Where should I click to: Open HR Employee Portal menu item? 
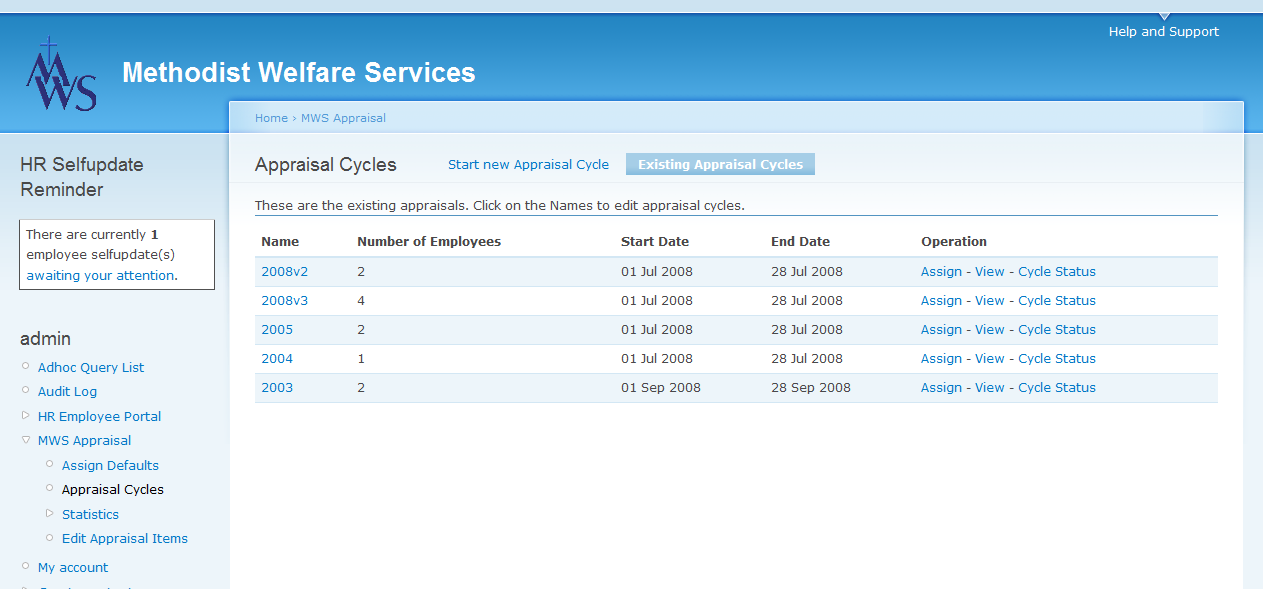pyautogui.click(x=99, y=416)
